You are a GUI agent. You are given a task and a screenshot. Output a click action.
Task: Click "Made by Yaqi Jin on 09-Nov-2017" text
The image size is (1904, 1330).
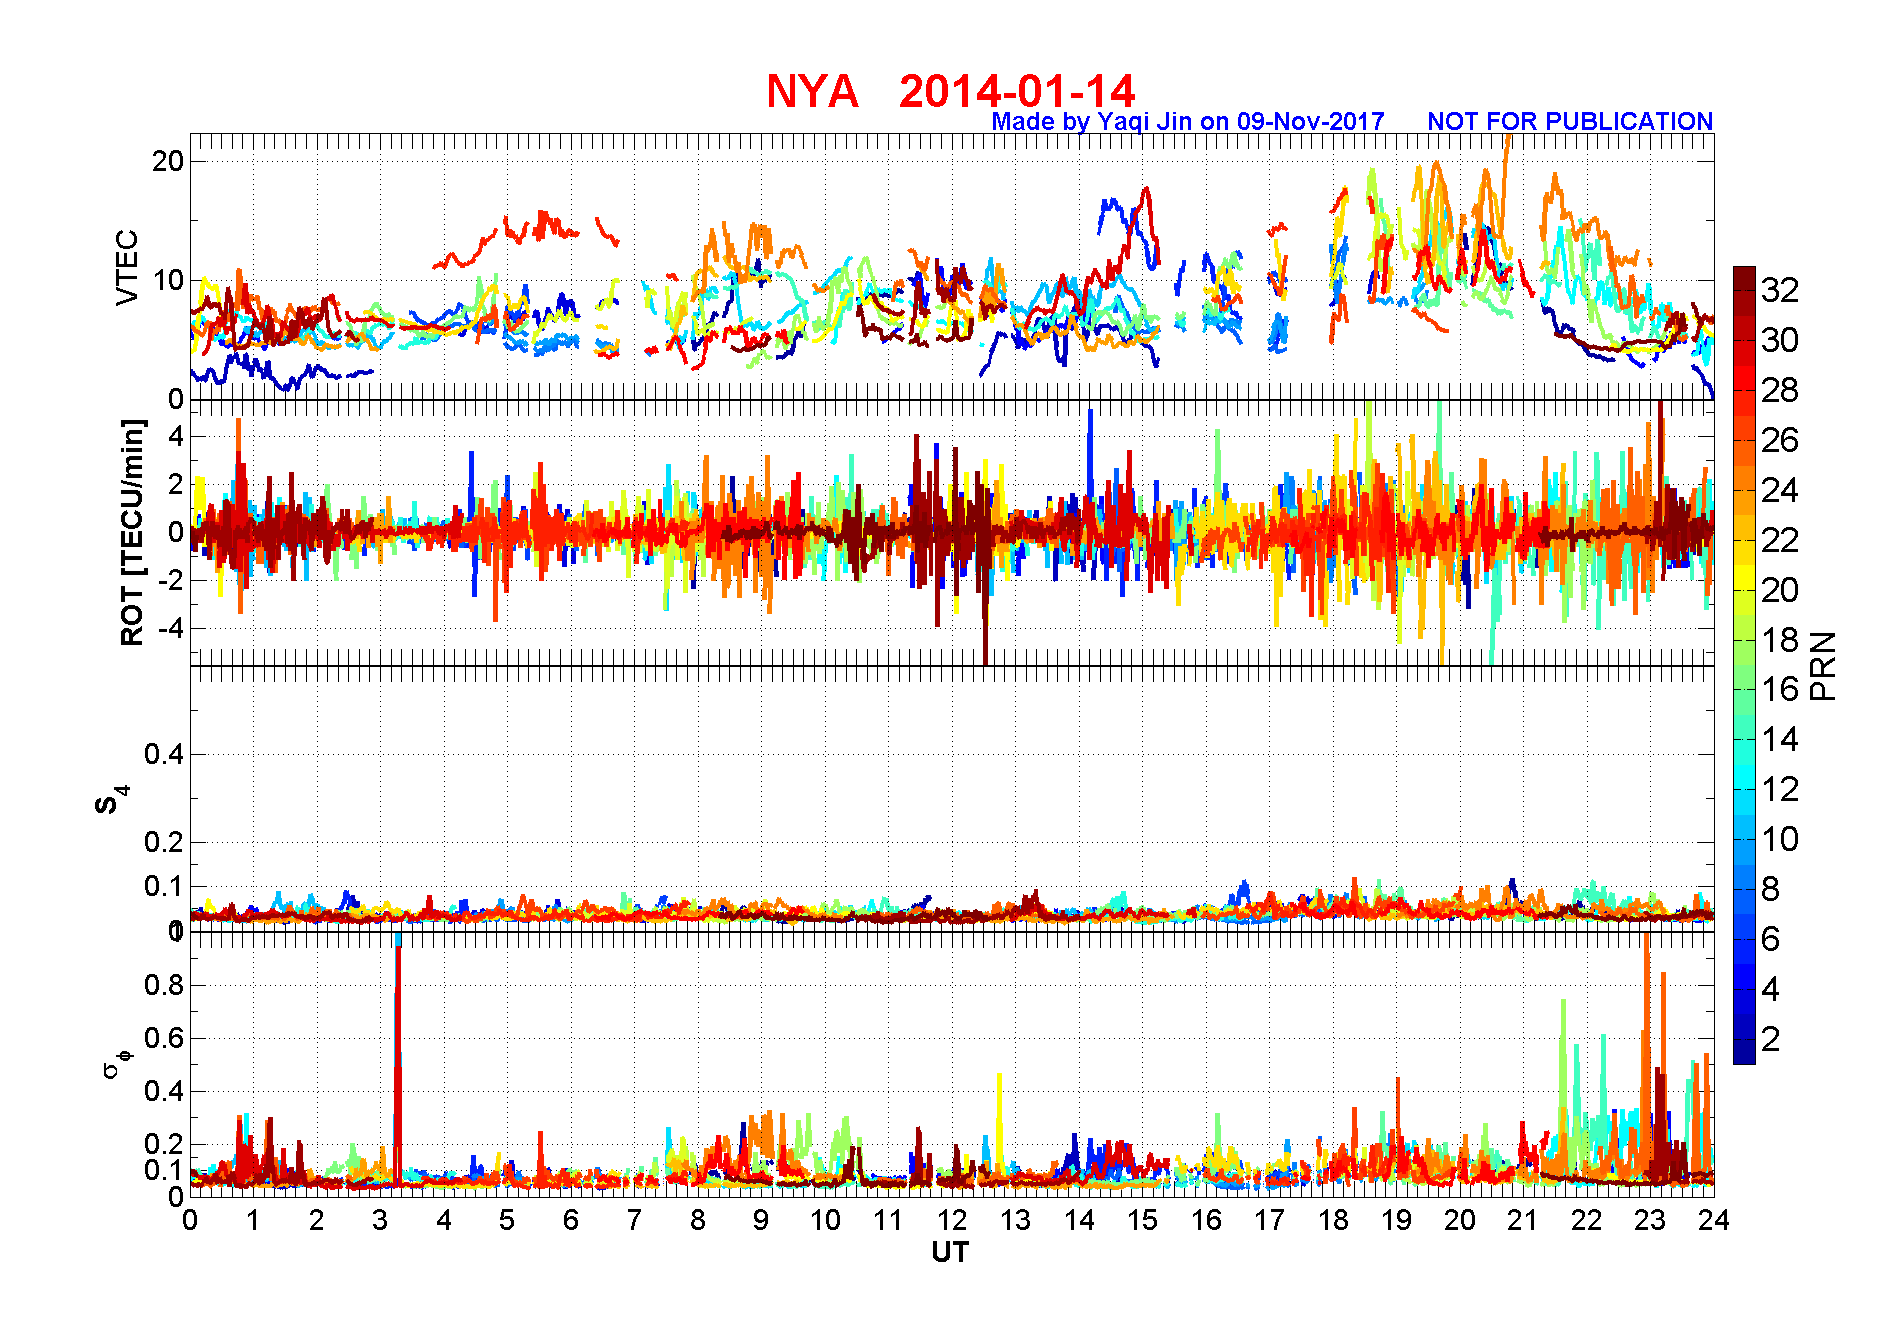click(x=1188, y=121)
